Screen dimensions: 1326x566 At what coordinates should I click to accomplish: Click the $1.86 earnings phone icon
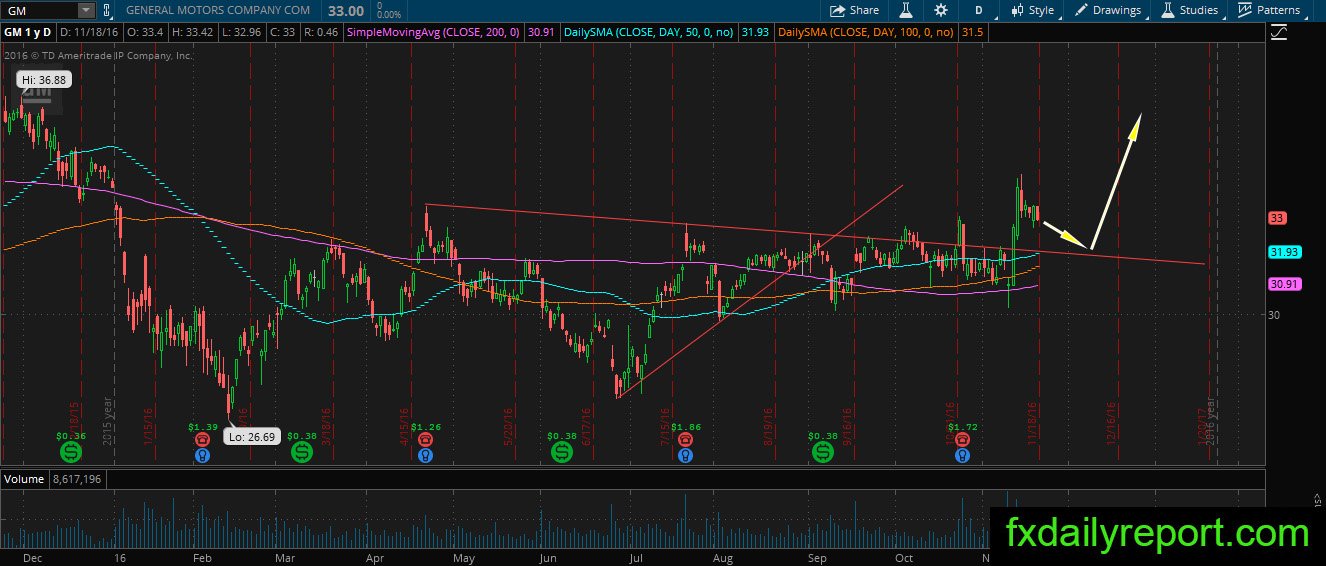click(684, 439)
